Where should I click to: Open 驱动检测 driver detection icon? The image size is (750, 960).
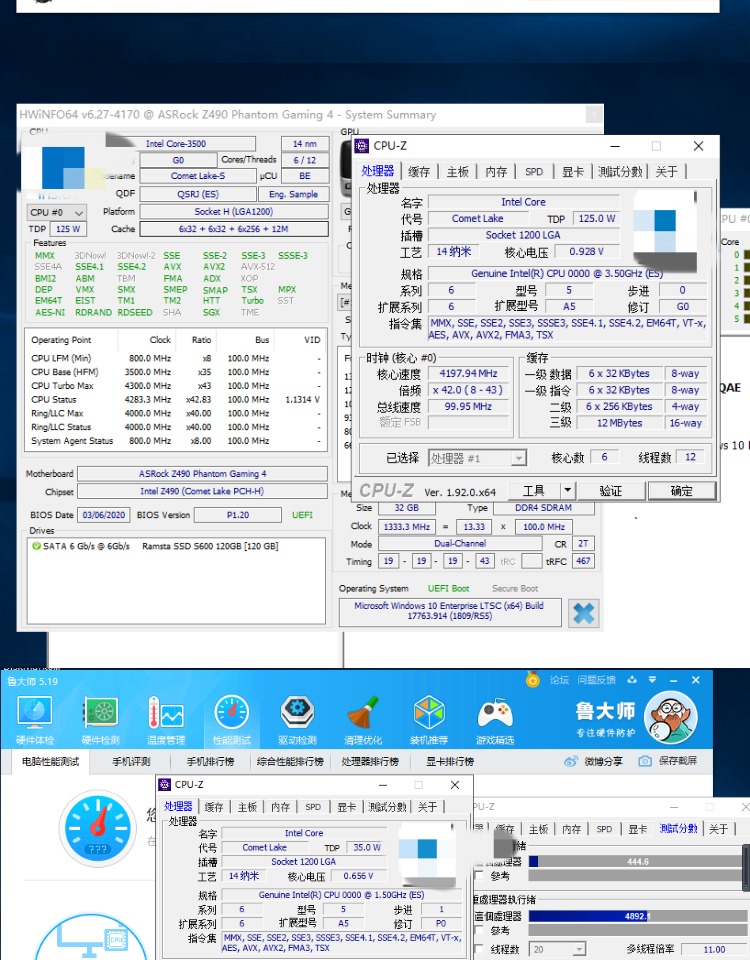297,720
